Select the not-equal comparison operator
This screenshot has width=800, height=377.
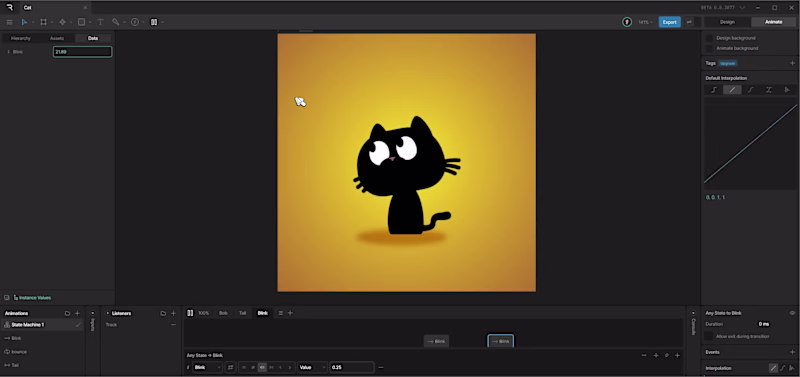(253, 367)
